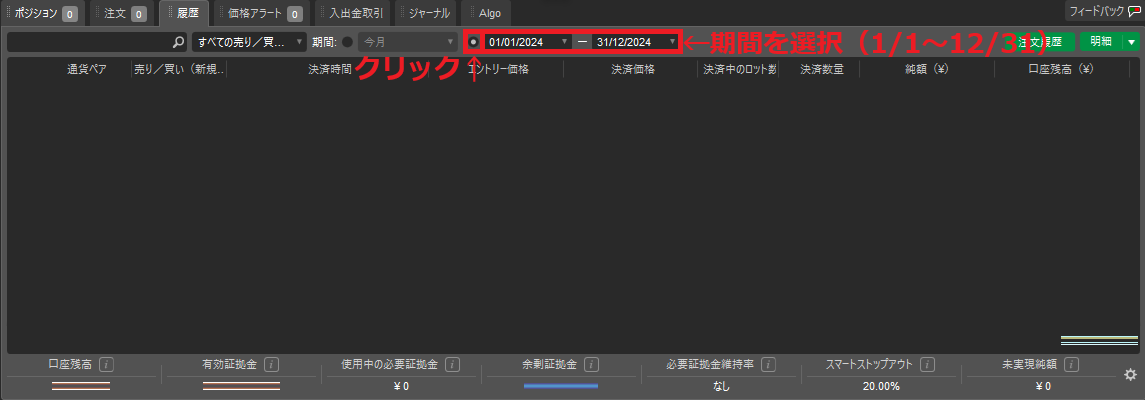Viewport: 1145px width, 400px height.
Task: Switch to the 注文 tab
Action: (121, 13)
